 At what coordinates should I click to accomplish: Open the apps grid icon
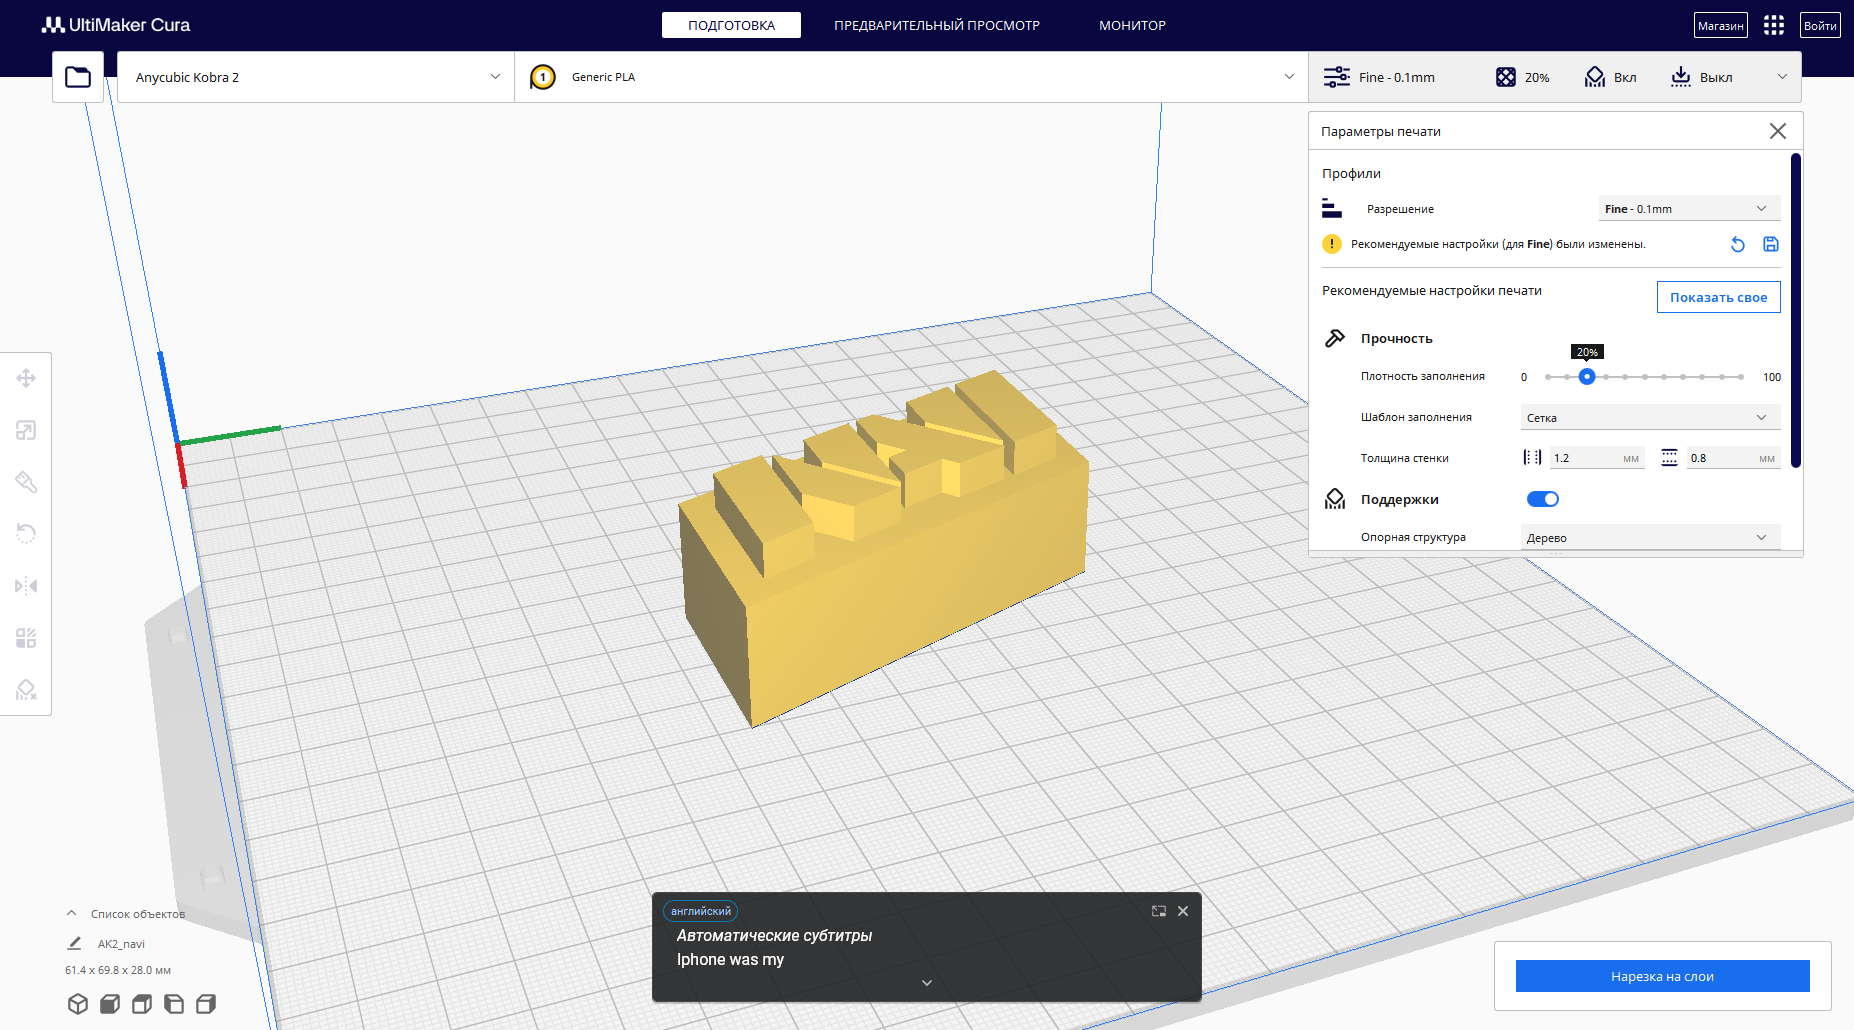tap(1774, 25)
